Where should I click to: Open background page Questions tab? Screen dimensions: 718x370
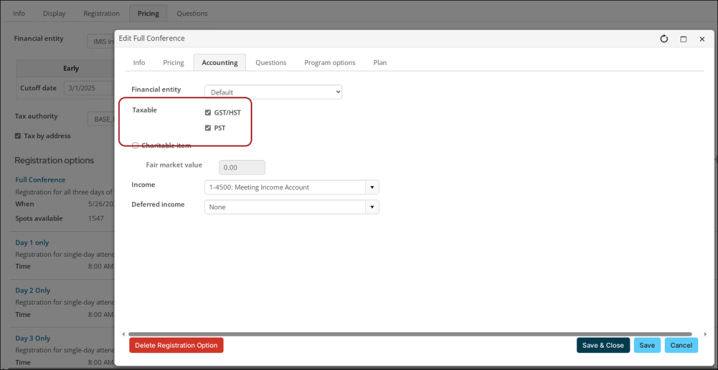tap(192, 14)
